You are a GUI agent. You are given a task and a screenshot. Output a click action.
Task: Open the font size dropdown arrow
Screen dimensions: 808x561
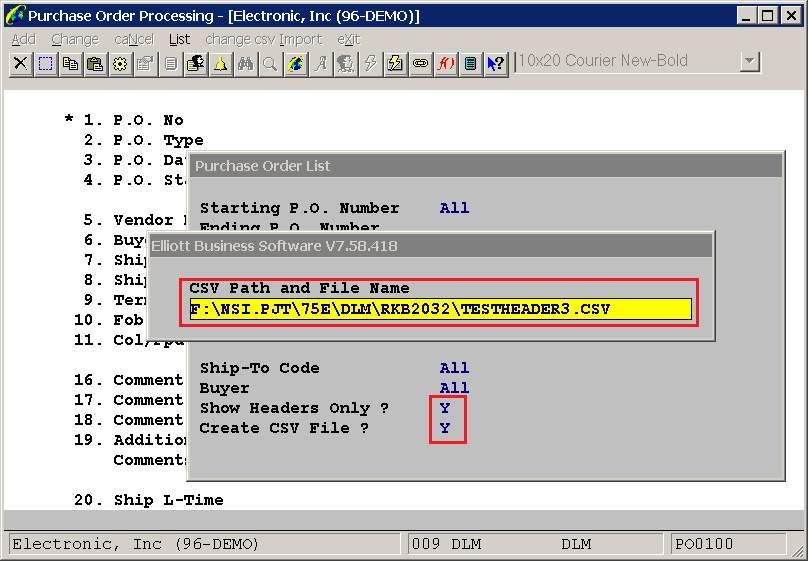click(x=750, y=62)
